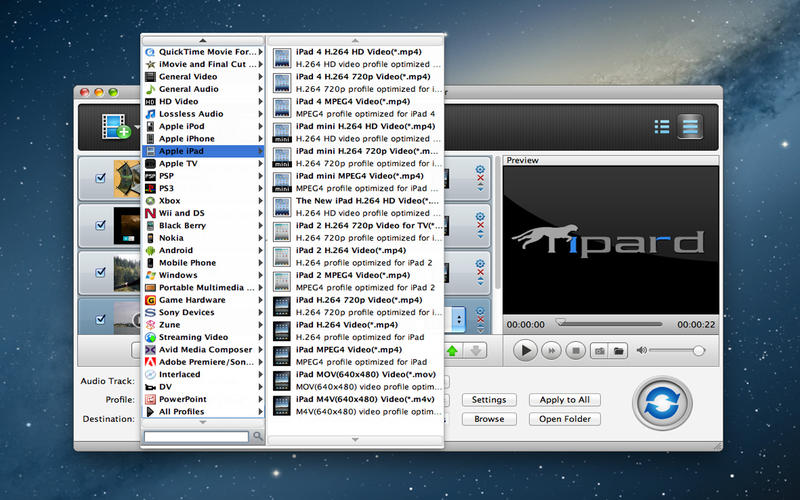Pick iPad H.264 720p Video profile
Image resolution: width=800 pixels, height=500 pixels.
coord(356,306)
